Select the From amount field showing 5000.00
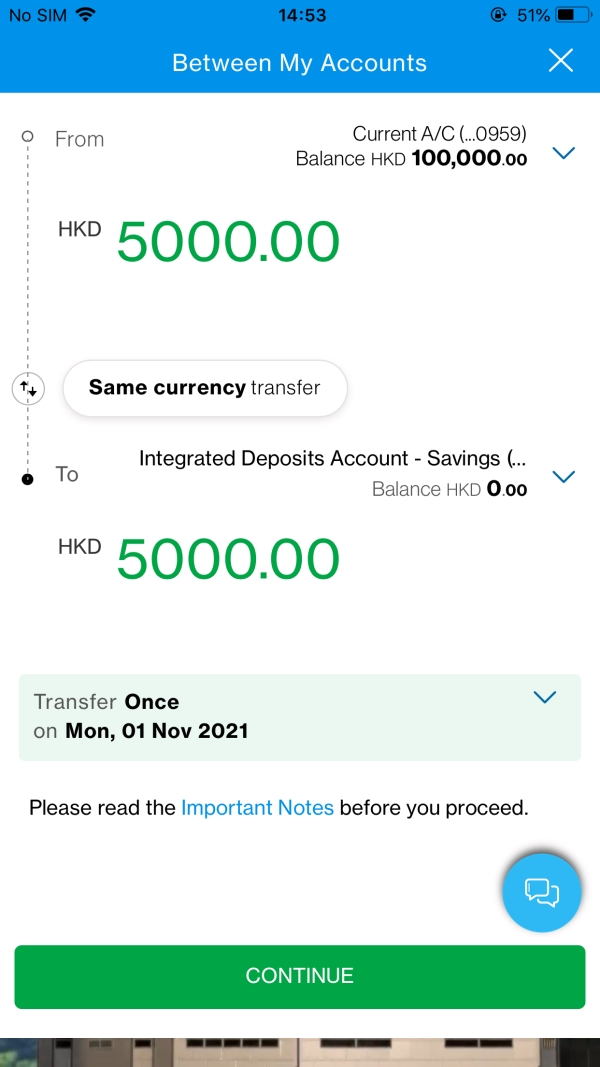600x1067 pixels. (x=228, y=240)
